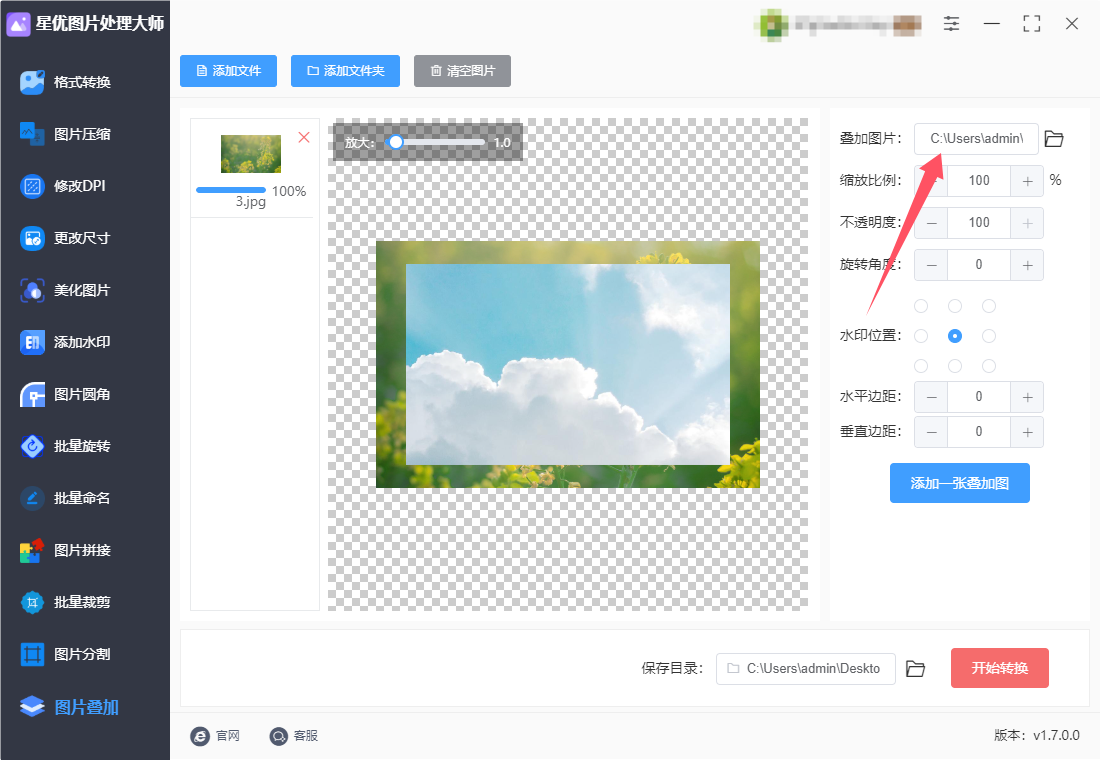Open 图片分割 in the sidebar
Image resolution: width=1100 pixels, height=760 pixels.
coord(66,654)
